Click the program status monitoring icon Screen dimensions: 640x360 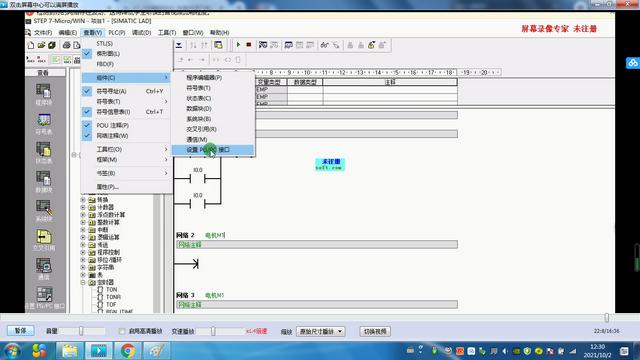pos(263,45)
